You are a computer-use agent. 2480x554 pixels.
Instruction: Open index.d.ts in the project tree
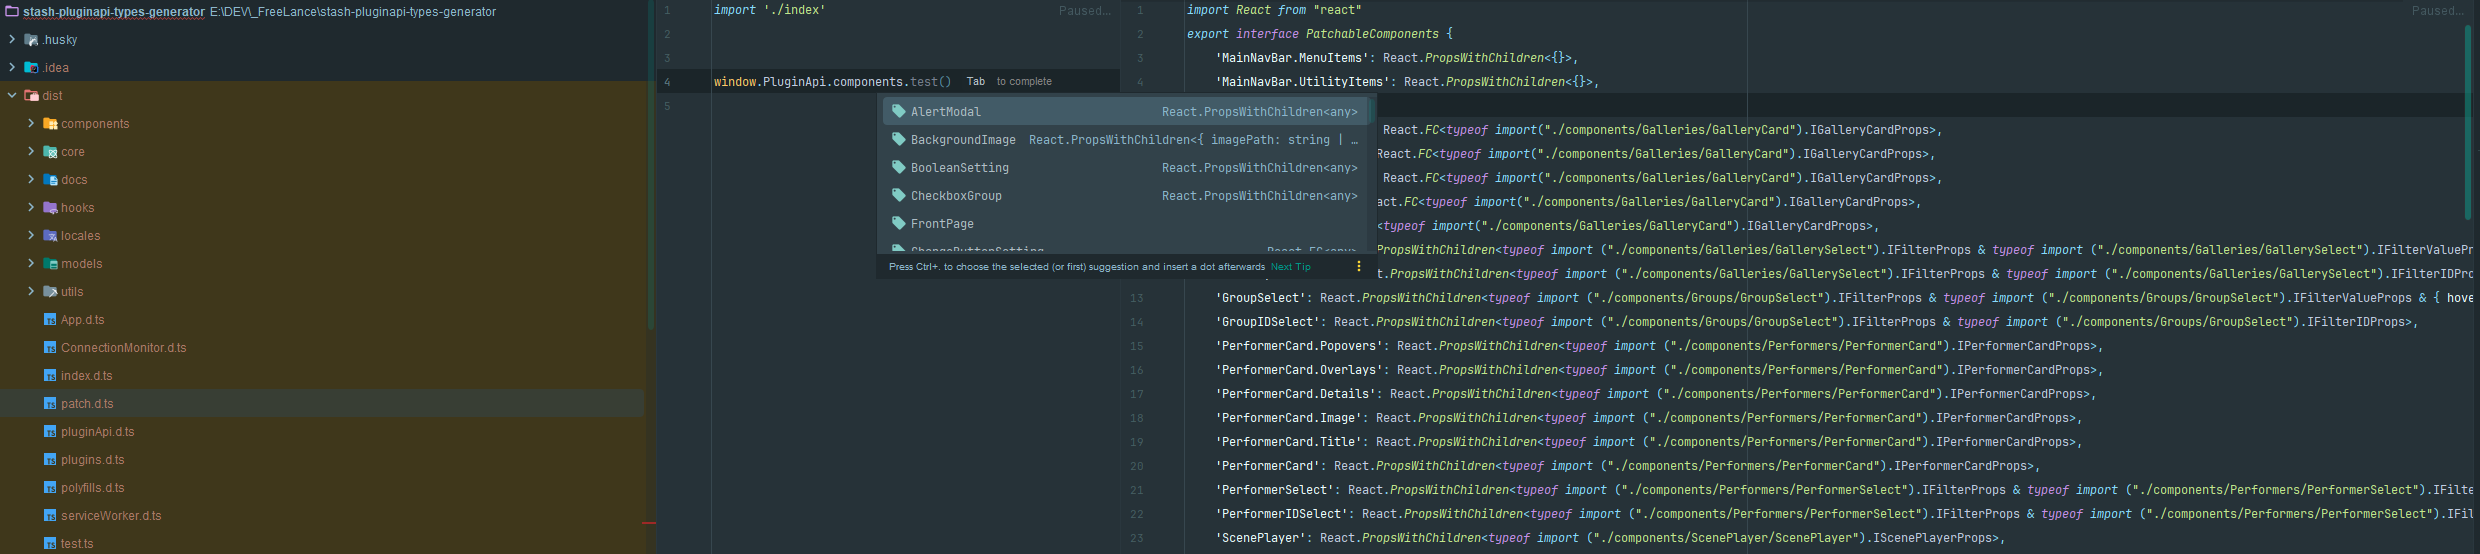(x=86, y=376)
